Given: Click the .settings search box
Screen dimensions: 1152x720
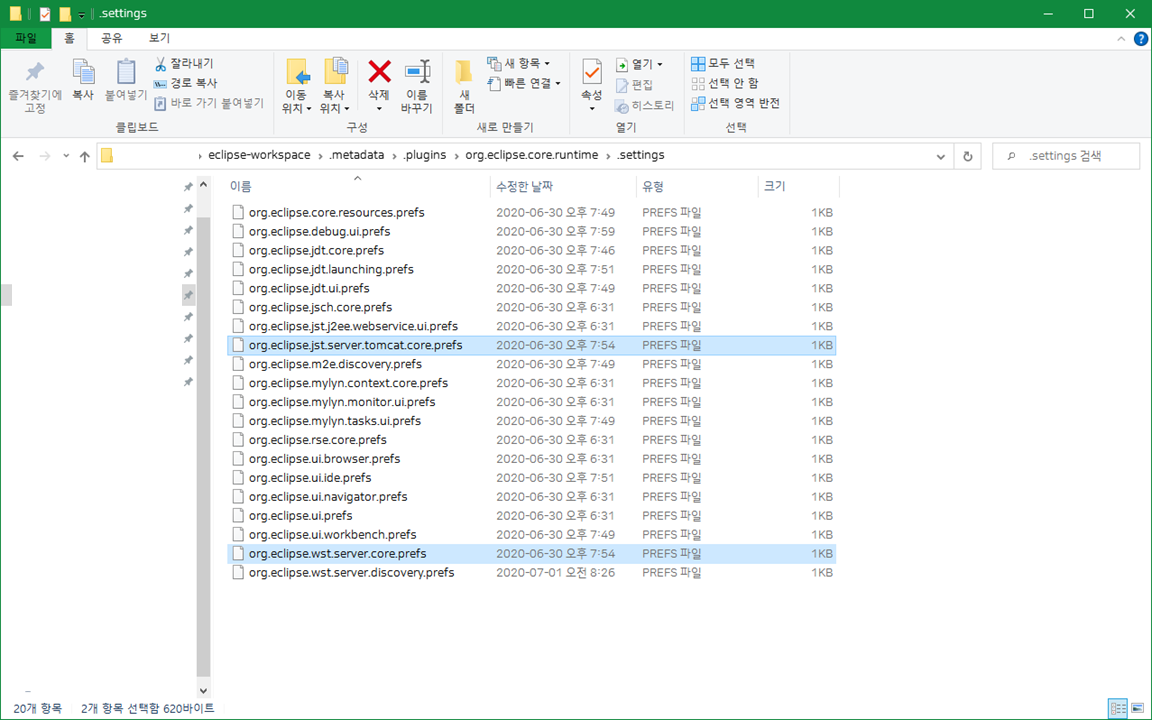Looking at the screenshot, I should coord(1065,156).
